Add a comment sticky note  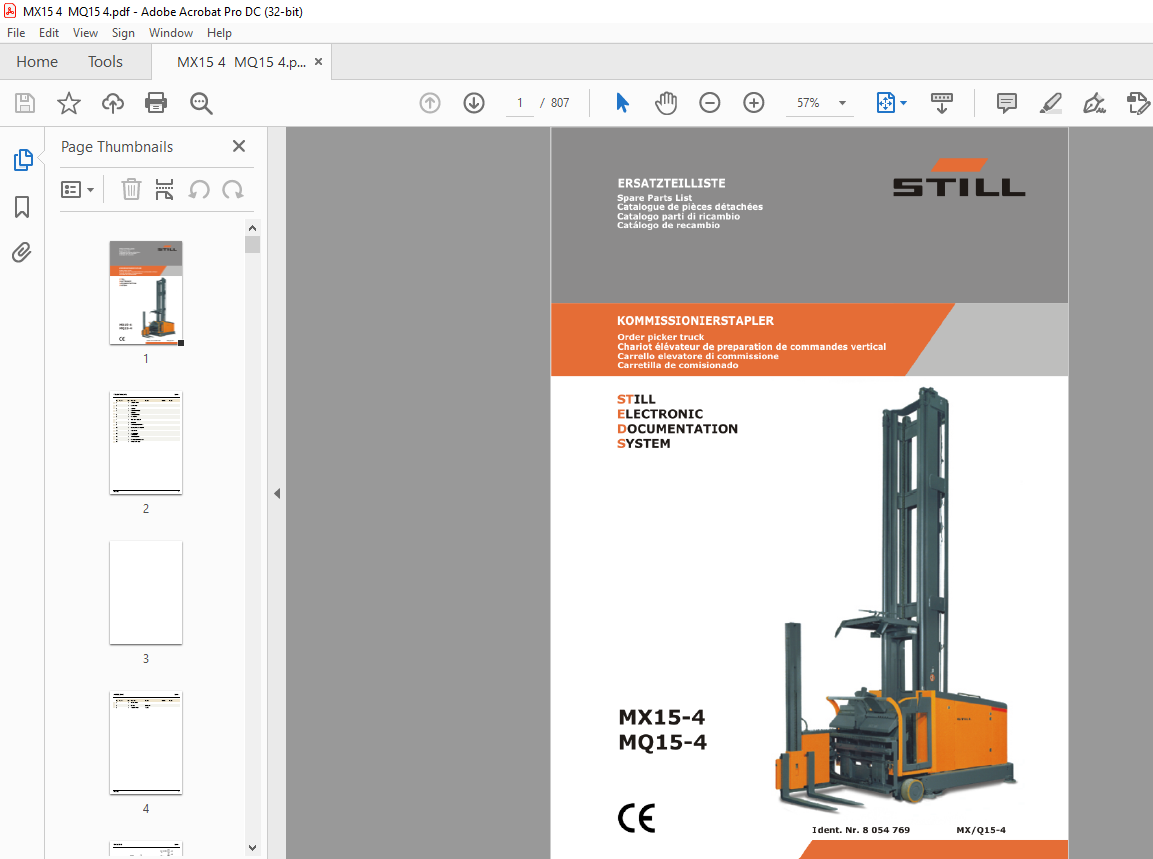(1007, 103)
